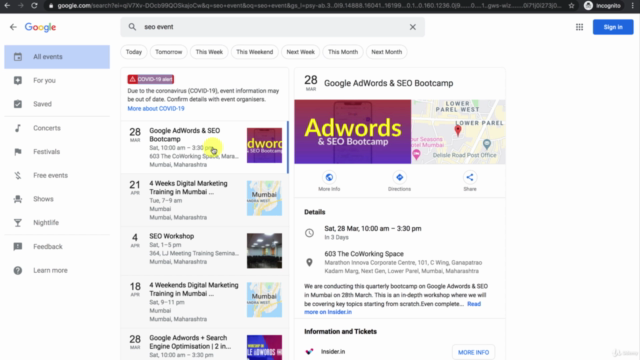Screen dimensions: 640x360
Task: Click the Festivals flag icon
Action: (x=18, y=152)
